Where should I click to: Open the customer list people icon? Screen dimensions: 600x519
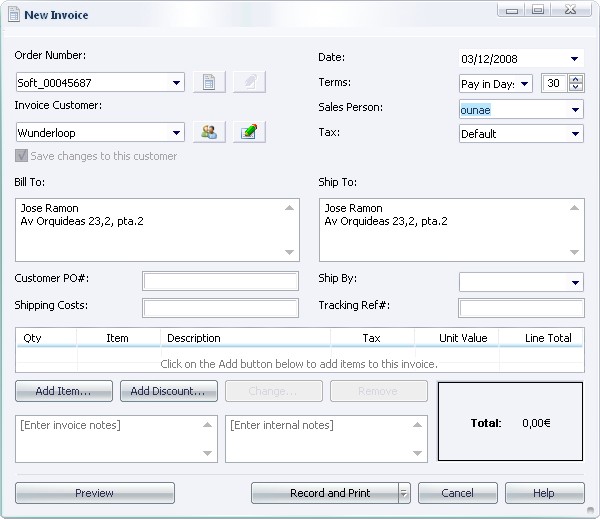209,132
